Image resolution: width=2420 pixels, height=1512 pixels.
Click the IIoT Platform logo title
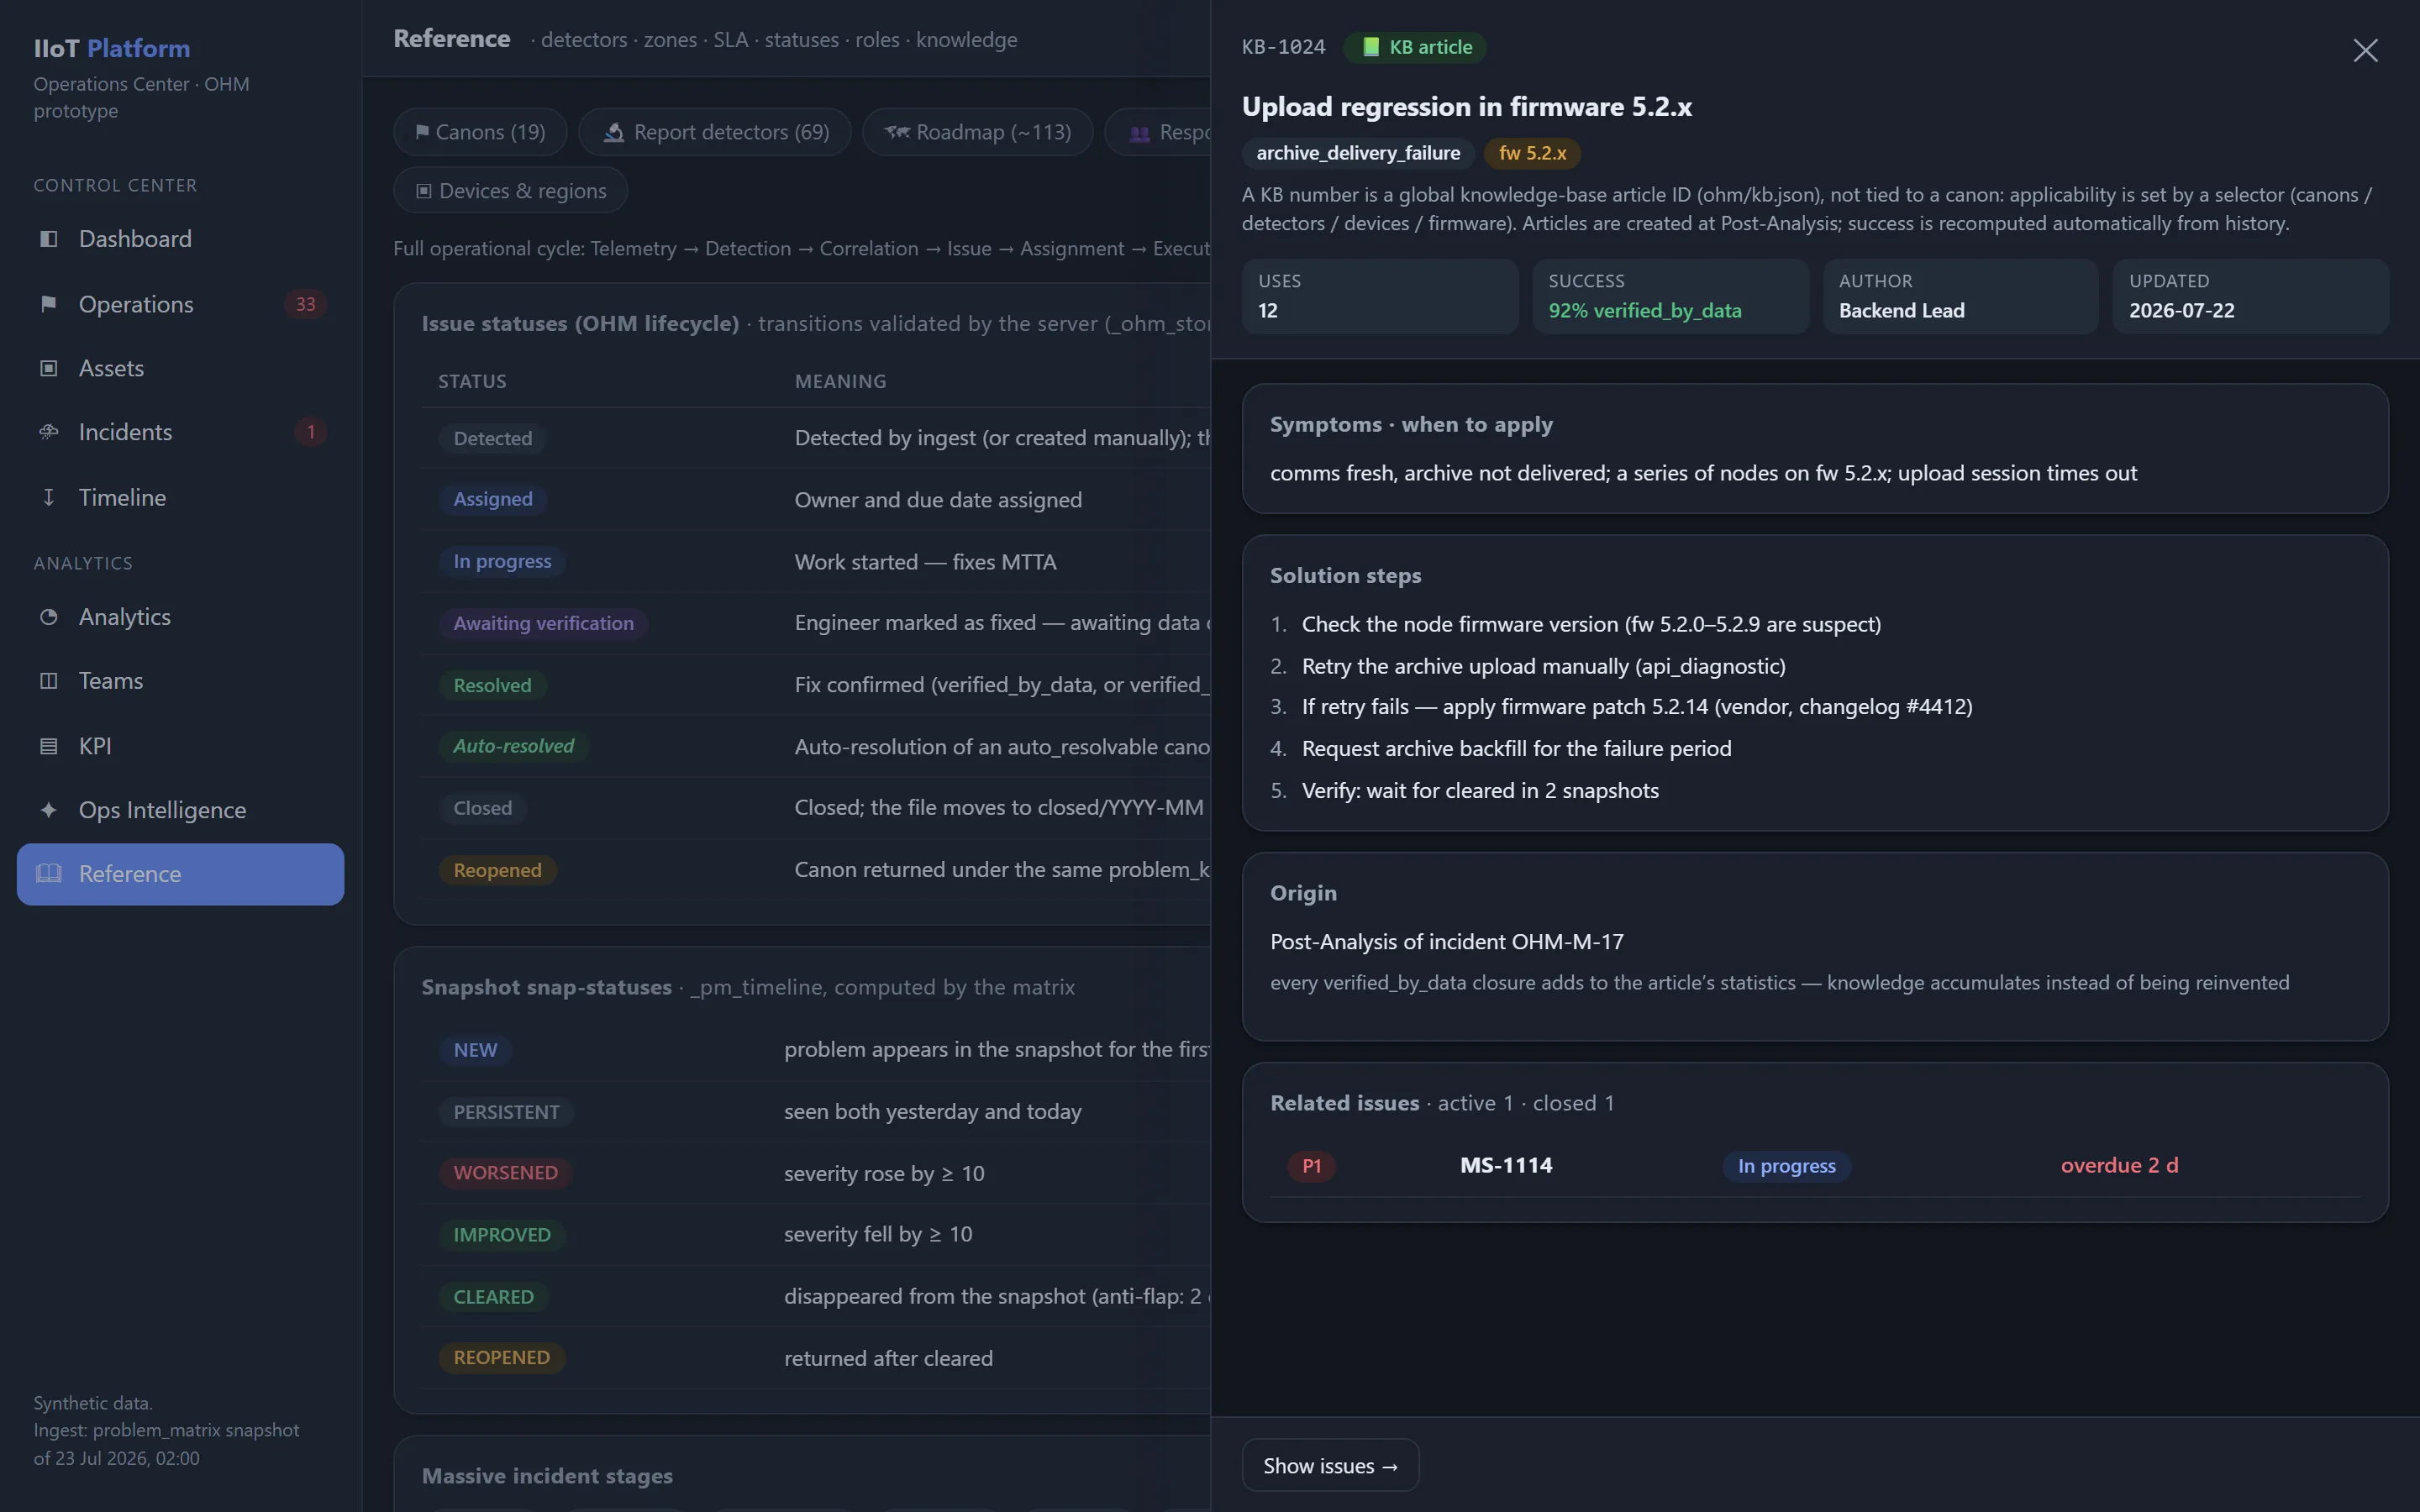click(112, 48)
